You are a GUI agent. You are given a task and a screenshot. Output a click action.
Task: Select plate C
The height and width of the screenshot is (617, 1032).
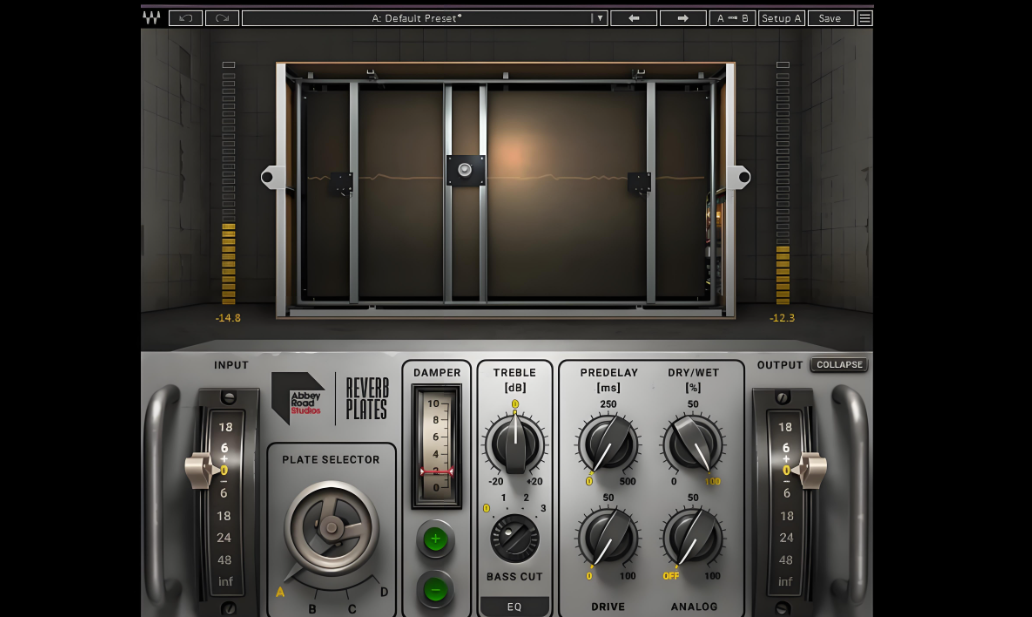click(352, 609)
